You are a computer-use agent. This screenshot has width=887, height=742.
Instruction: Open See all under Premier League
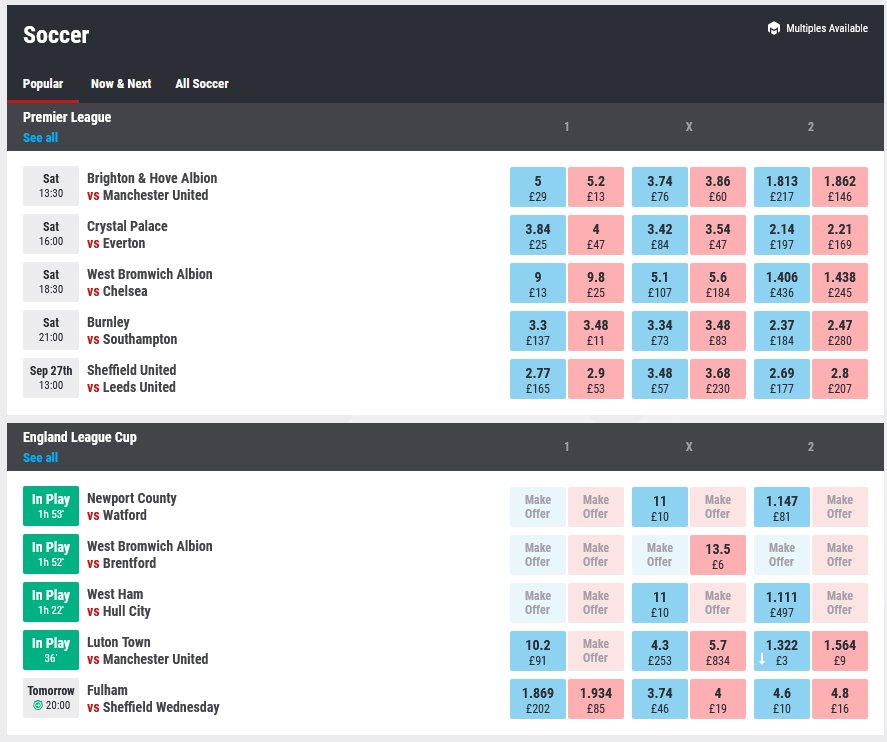click(x=40, y=138)
